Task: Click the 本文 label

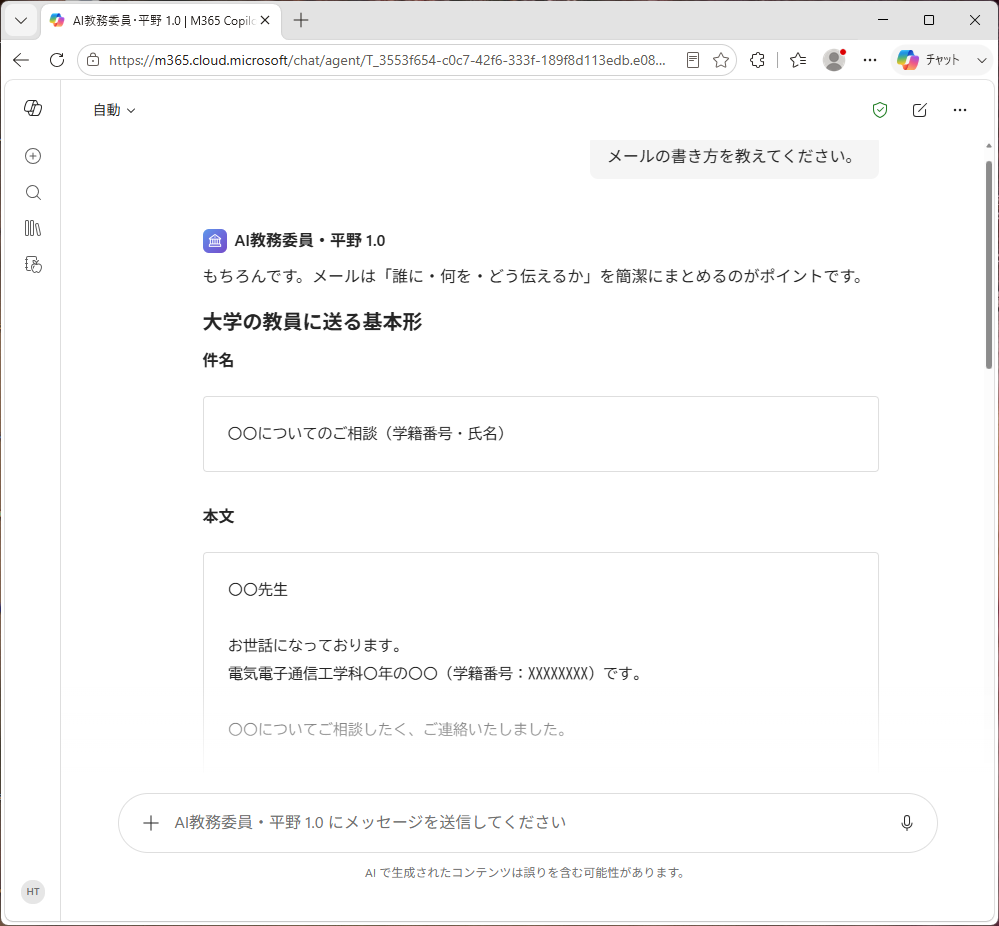Action: pos(219,517)
